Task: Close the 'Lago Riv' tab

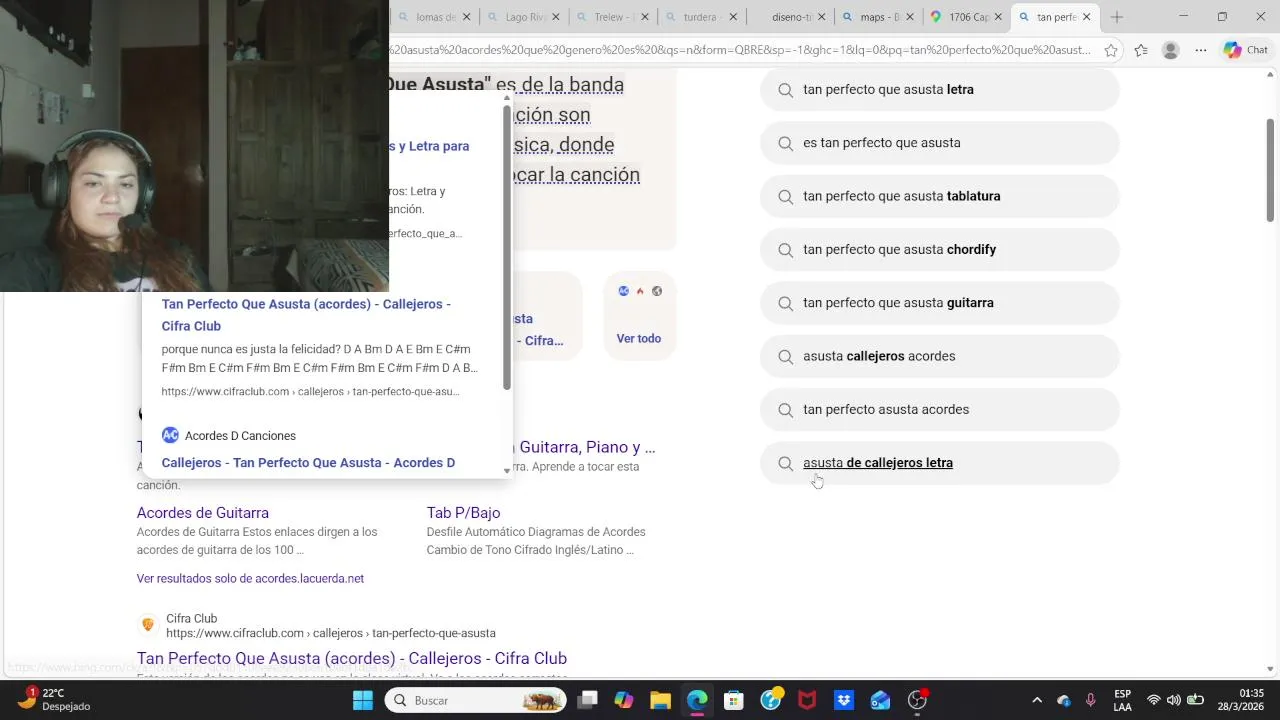Action: click(555, 17)
